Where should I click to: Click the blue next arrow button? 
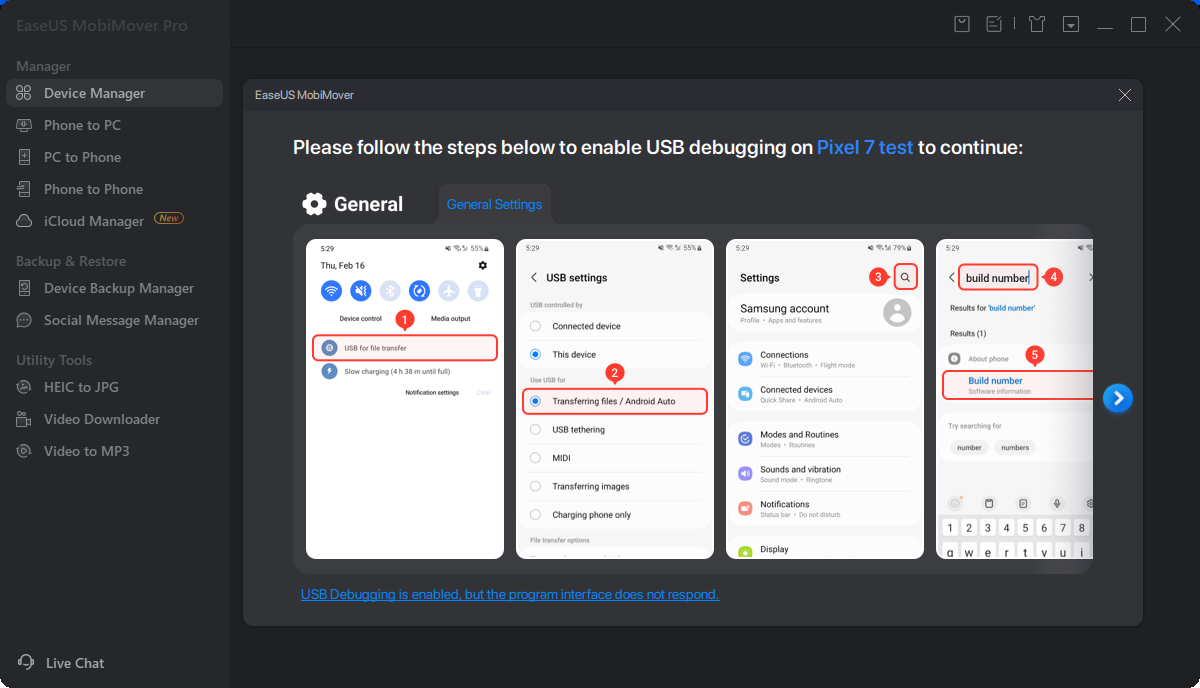tap(1118, 398)
